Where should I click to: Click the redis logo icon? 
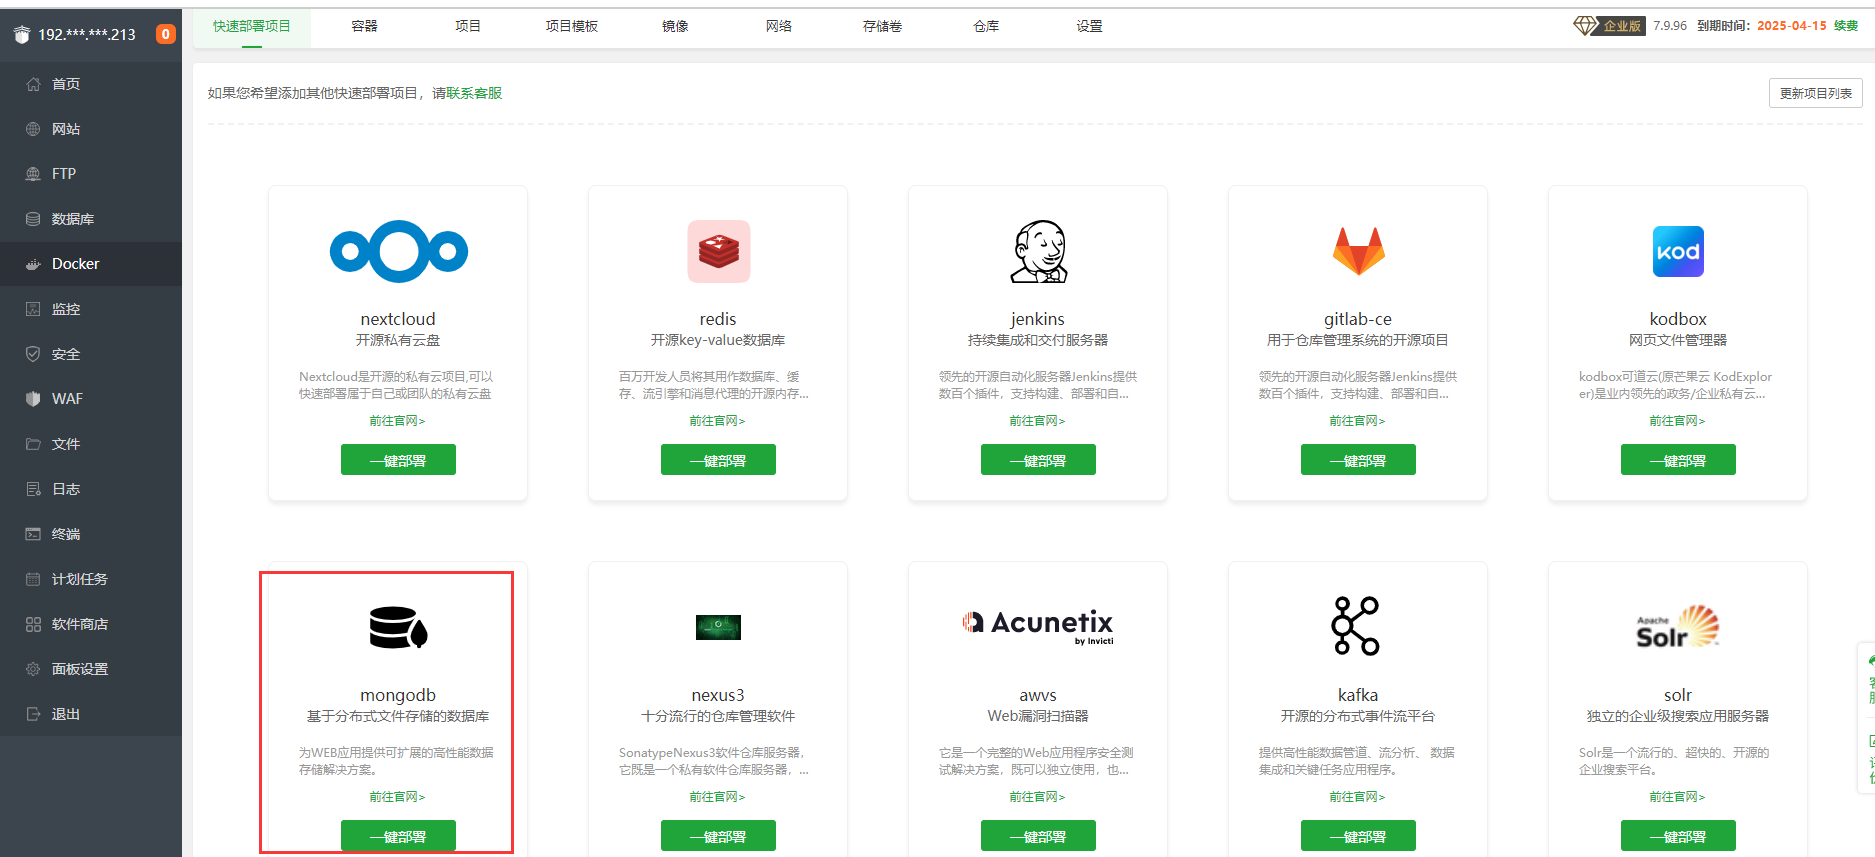tap(718, 251)
